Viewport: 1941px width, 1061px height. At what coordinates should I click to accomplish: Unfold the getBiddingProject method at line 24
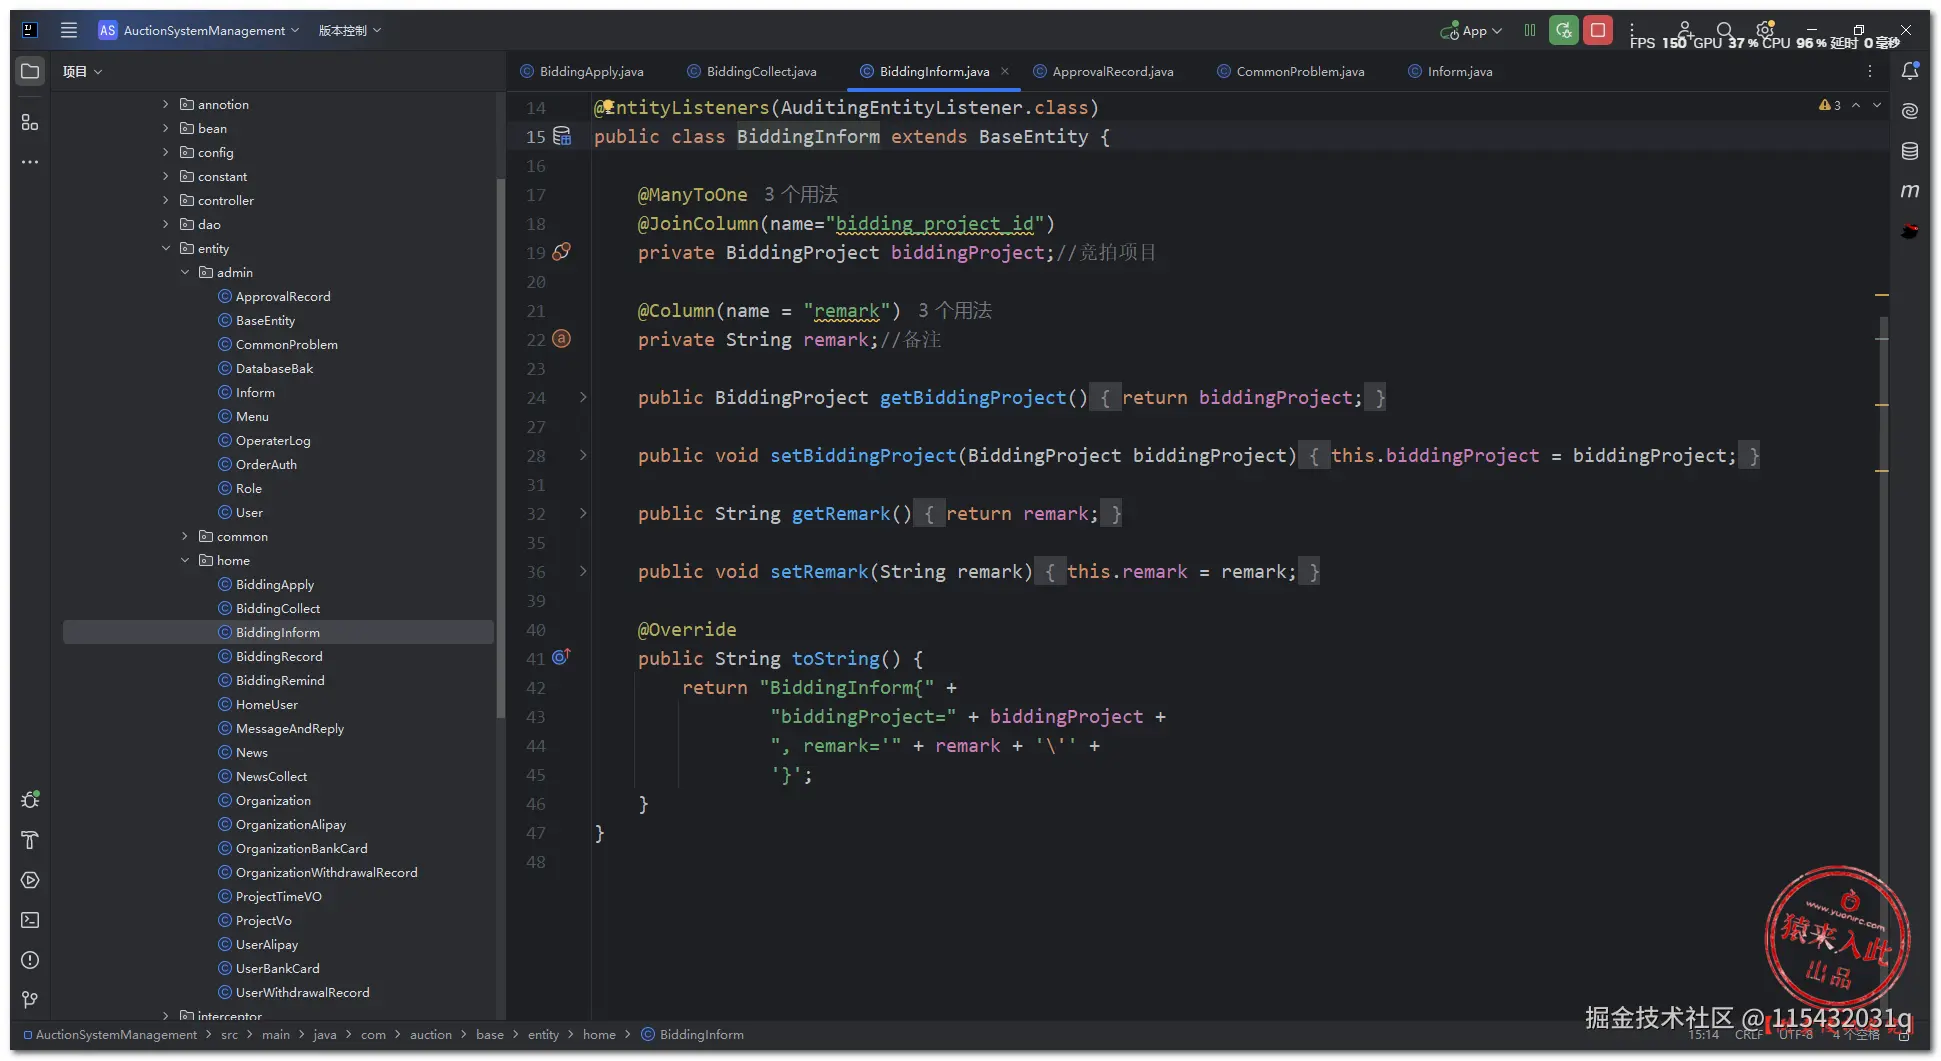point(583,397)
